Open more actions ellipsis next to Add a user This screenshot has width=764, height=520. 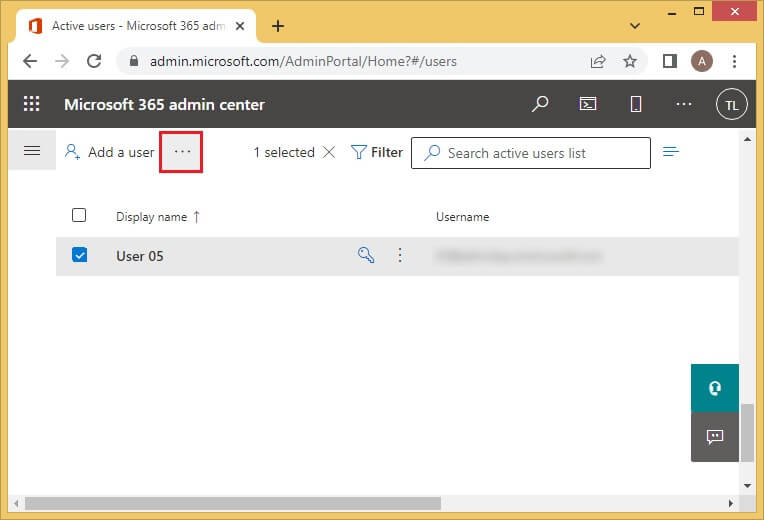181,152
